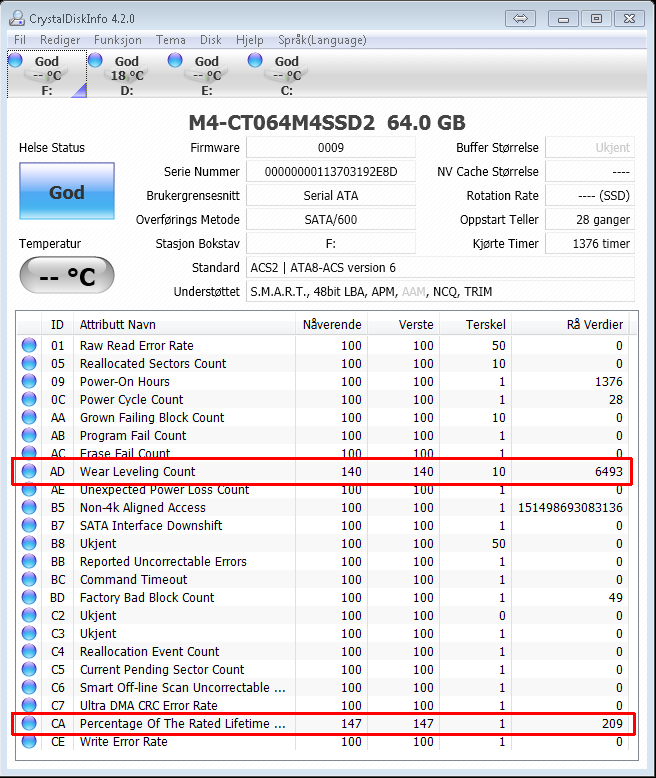This screenshot has width=656, height=778.
Task: Click status orb for Non-4k Aligned Access
Action: point(29,507)
